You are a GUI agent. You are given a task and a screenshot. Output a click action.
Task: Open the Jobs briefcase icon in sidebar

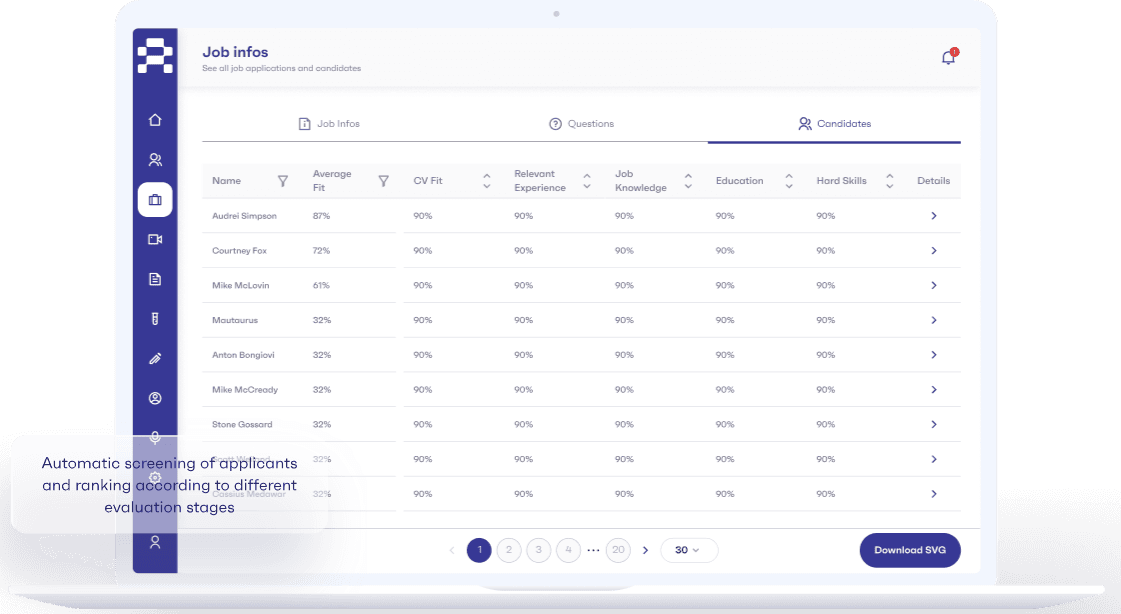155,199
